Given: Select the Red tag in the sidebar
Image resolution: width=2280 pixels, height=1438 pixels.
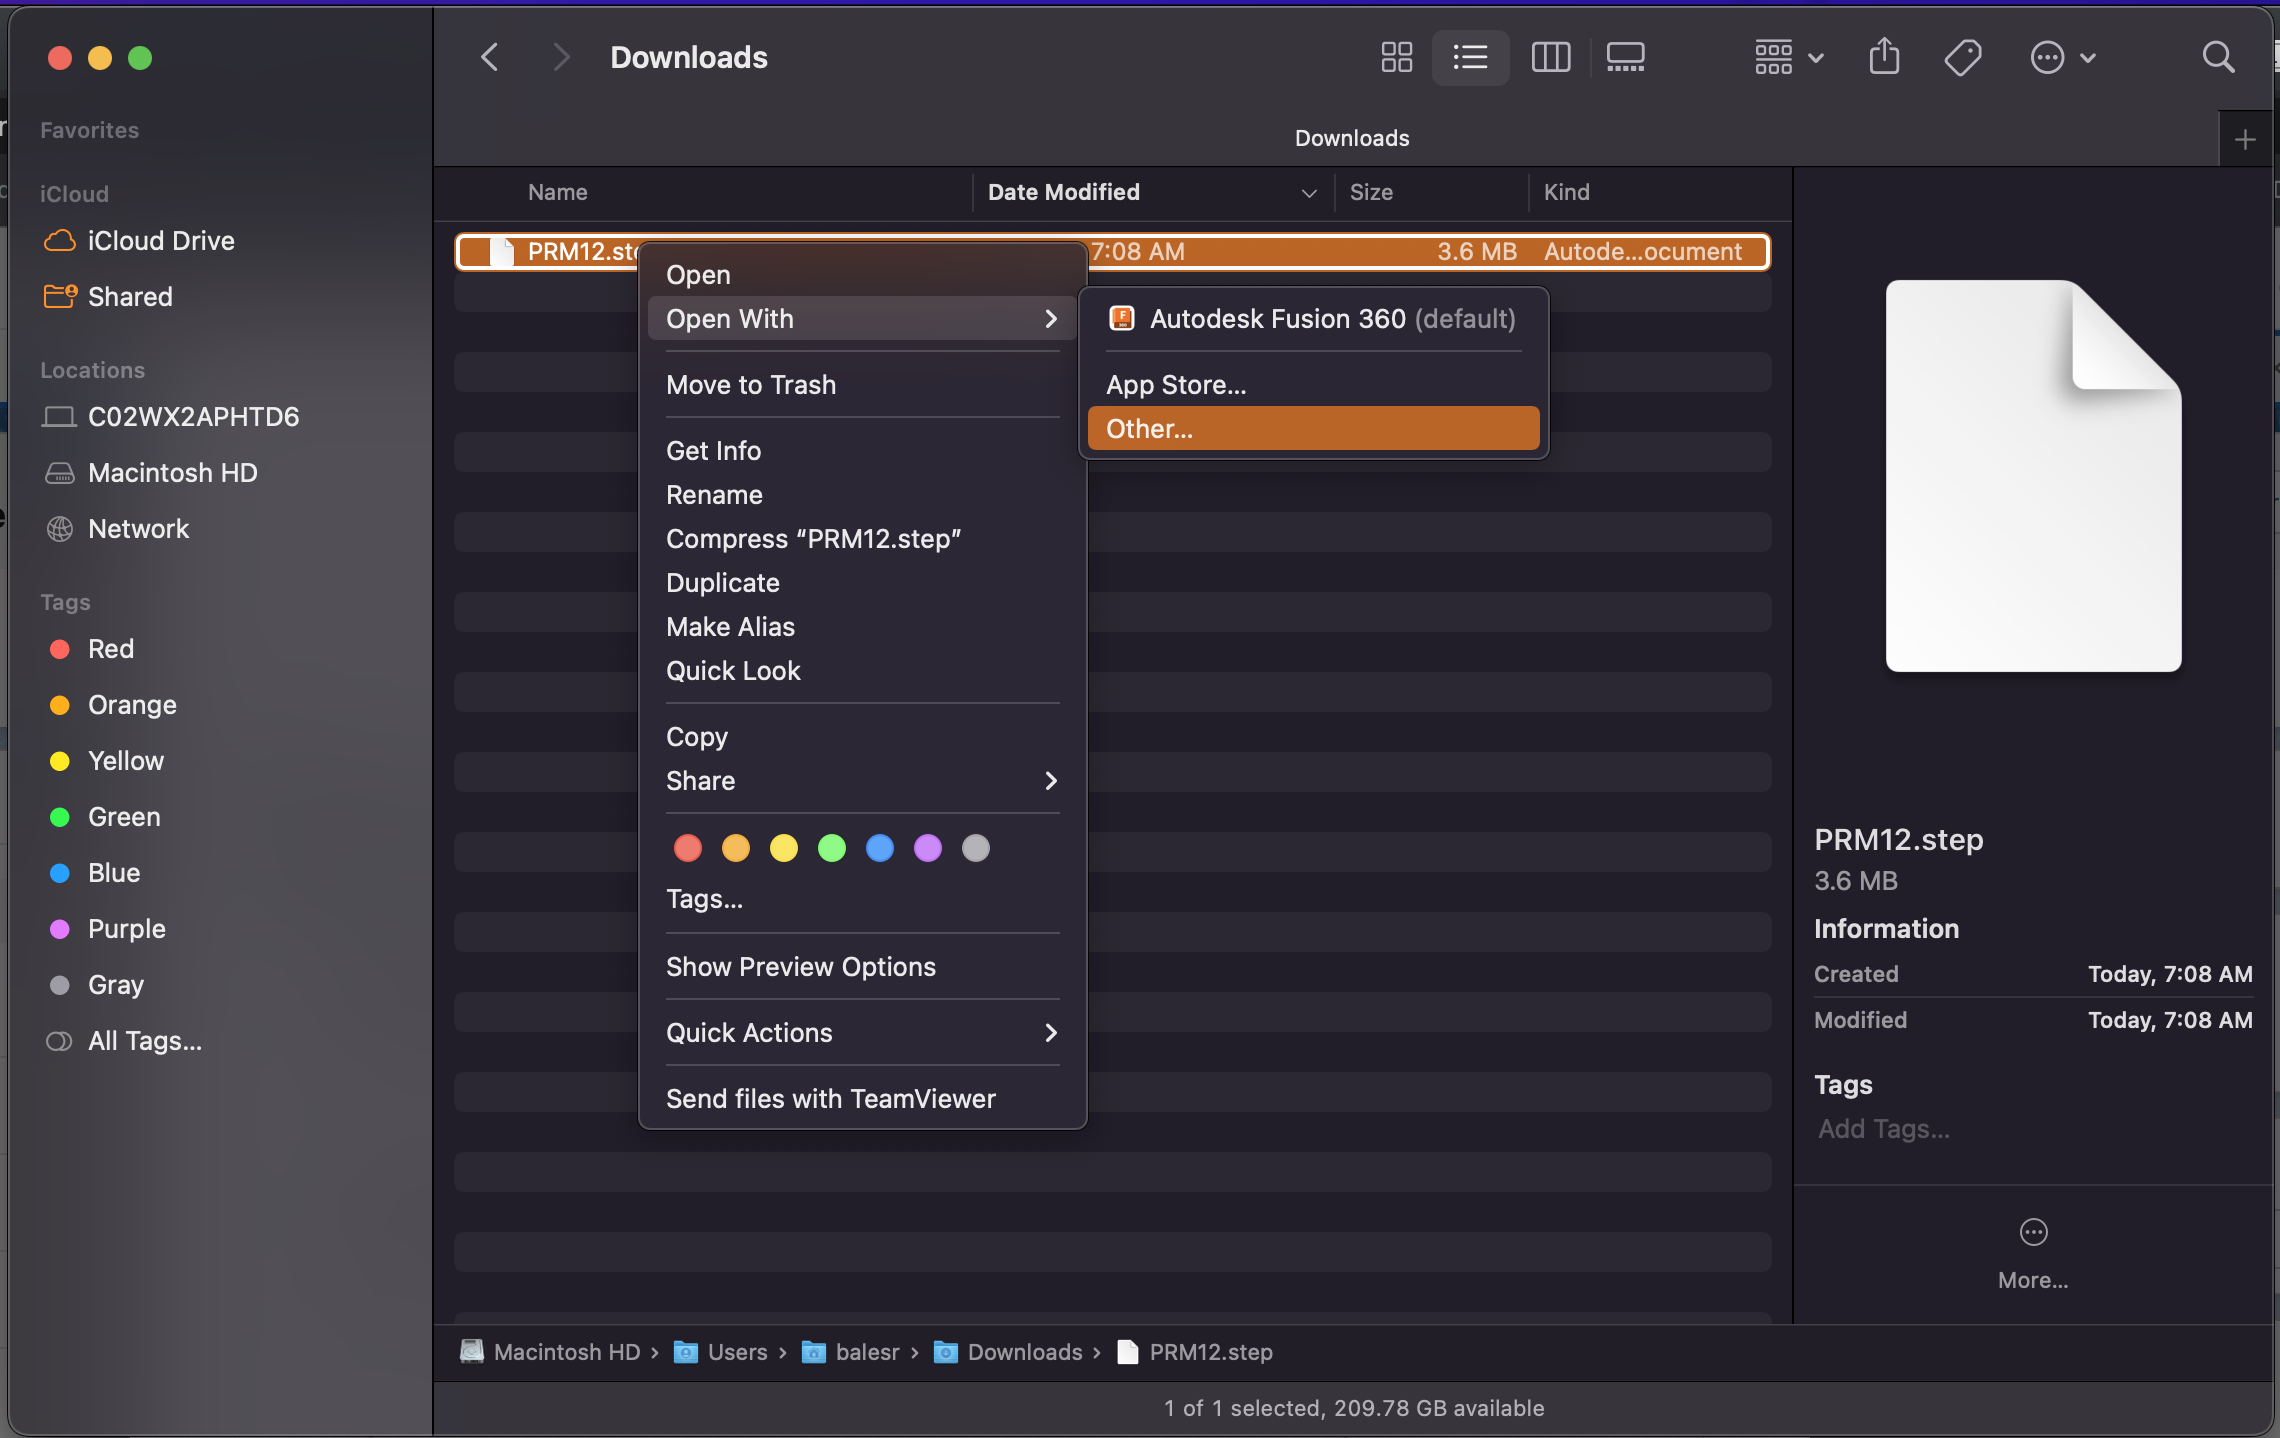Looking at the screenshot, I should coord(110,648).
